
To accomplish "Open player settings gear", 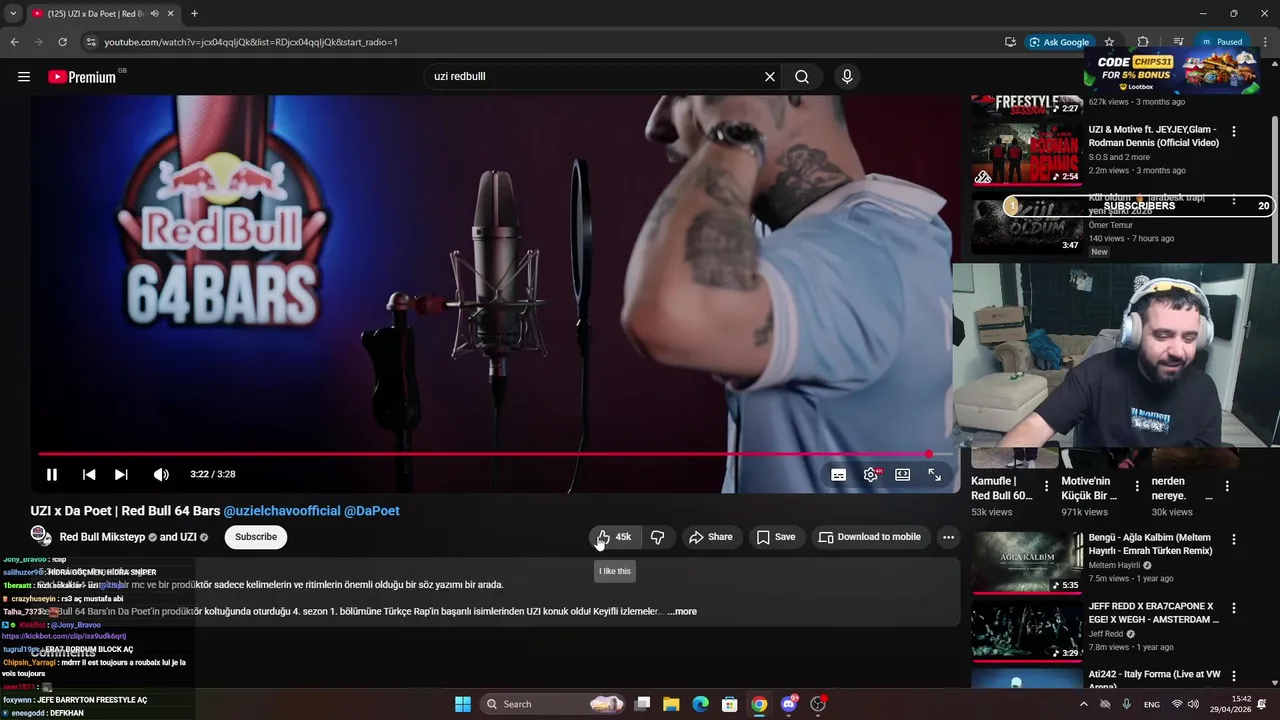I will coord(871,475).
